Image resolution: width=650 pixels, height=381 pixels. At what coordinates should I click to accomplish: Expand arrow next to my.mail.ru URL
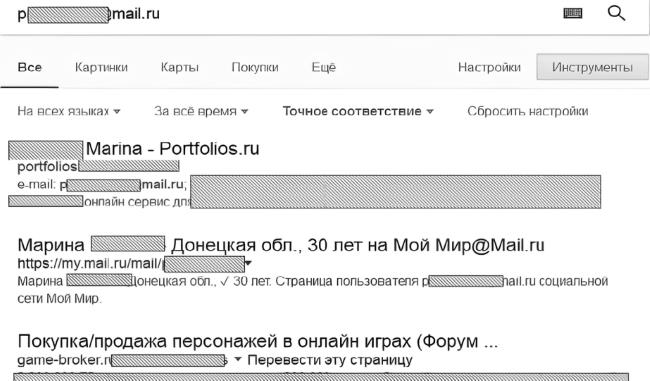point(249,263)
